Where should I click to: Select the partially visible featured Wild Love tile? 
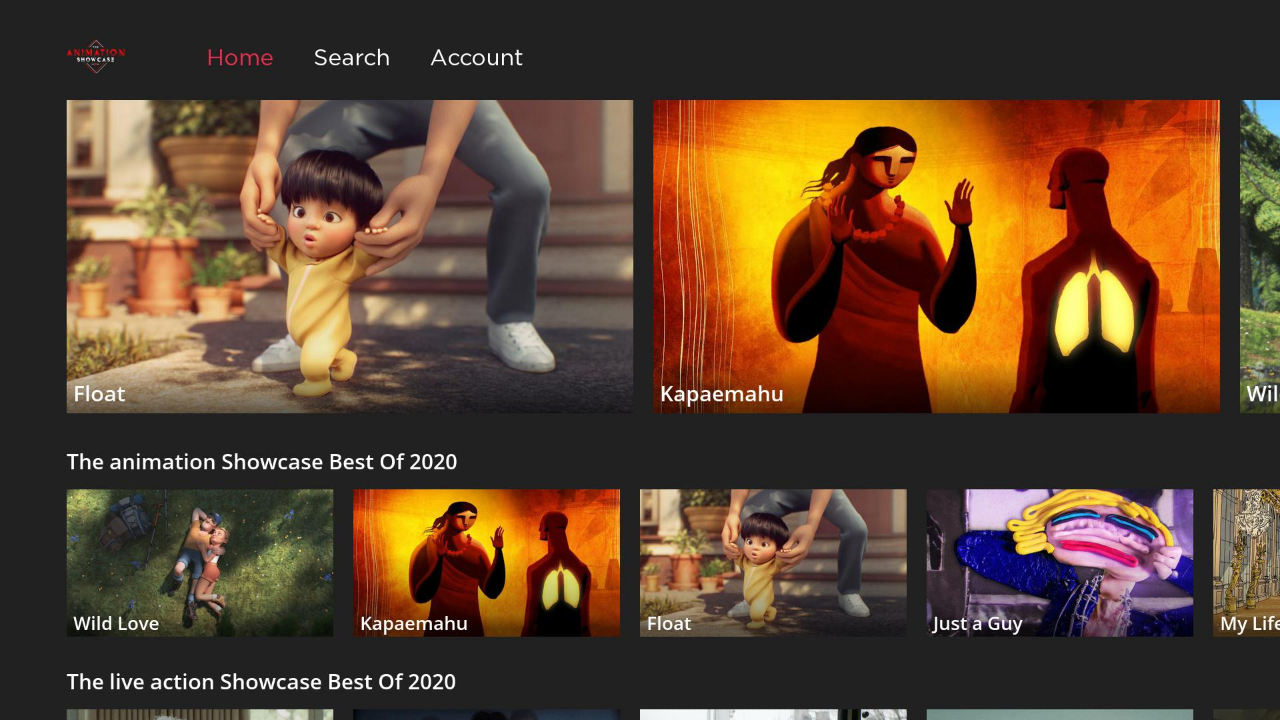coord(1260,256)
